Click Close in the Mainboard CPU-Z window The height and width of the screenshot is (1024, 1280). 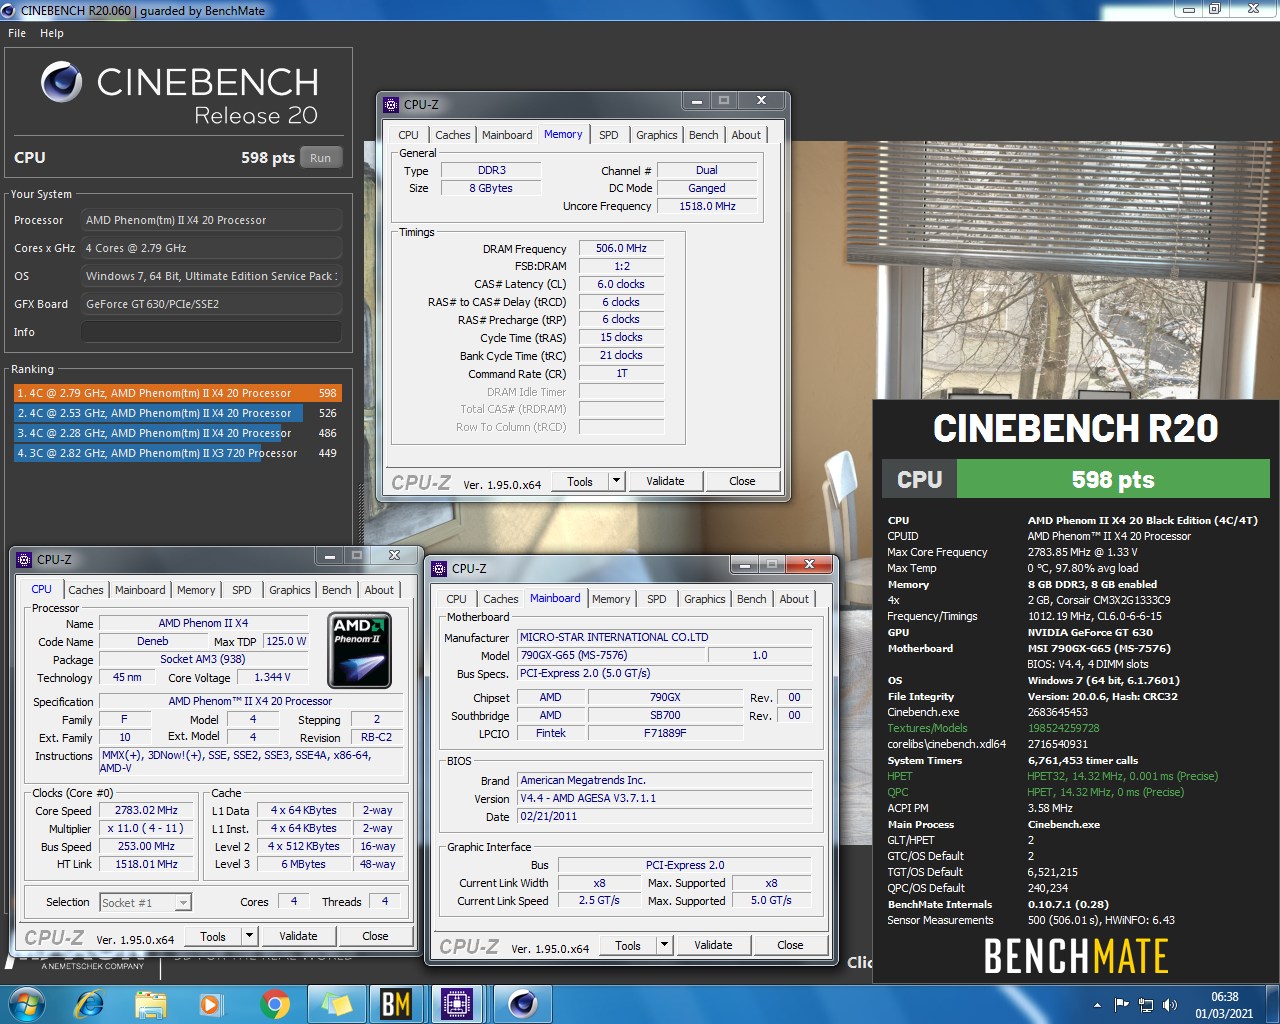coord(790,945)
